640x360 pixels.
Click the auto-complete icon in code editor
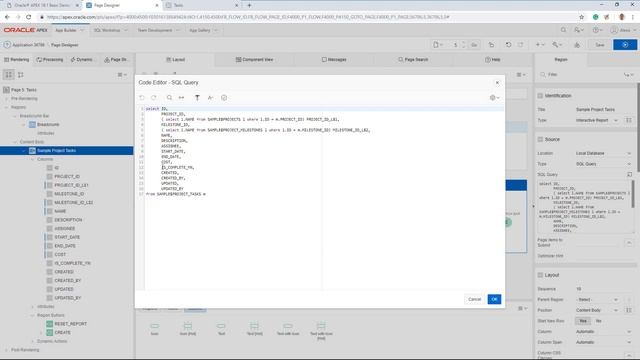pos(211,98)
